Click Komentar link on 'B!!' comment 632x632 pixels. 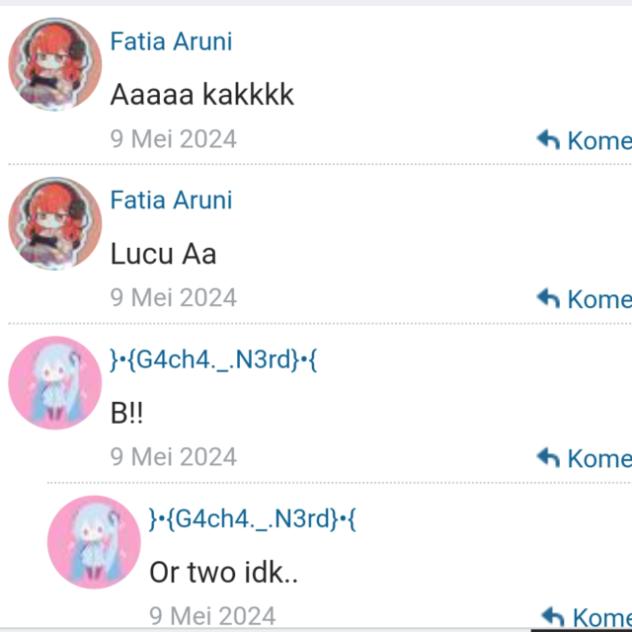(600, 459)
